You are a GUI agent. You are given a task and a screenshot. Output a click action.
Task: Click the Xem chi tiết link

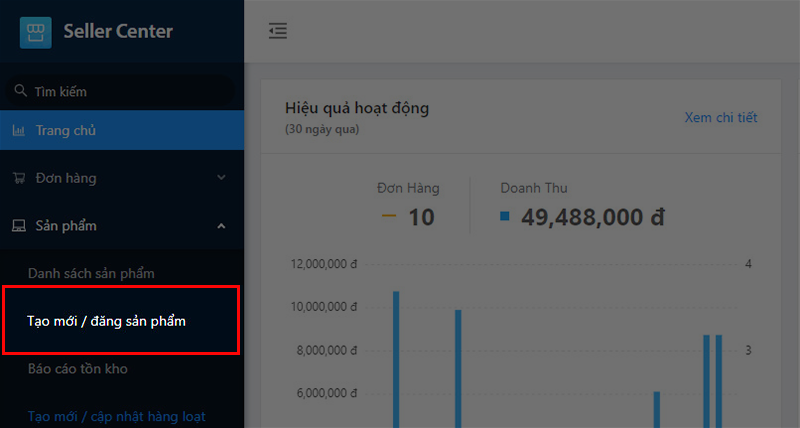[720, 117]
